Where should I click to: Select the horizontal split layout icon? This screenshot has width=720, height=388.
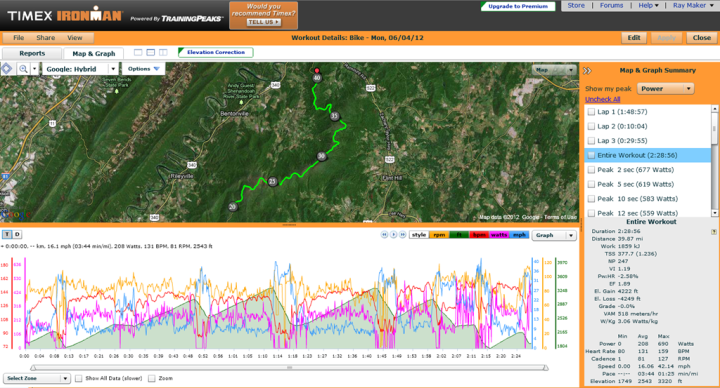tap(151, 52)
